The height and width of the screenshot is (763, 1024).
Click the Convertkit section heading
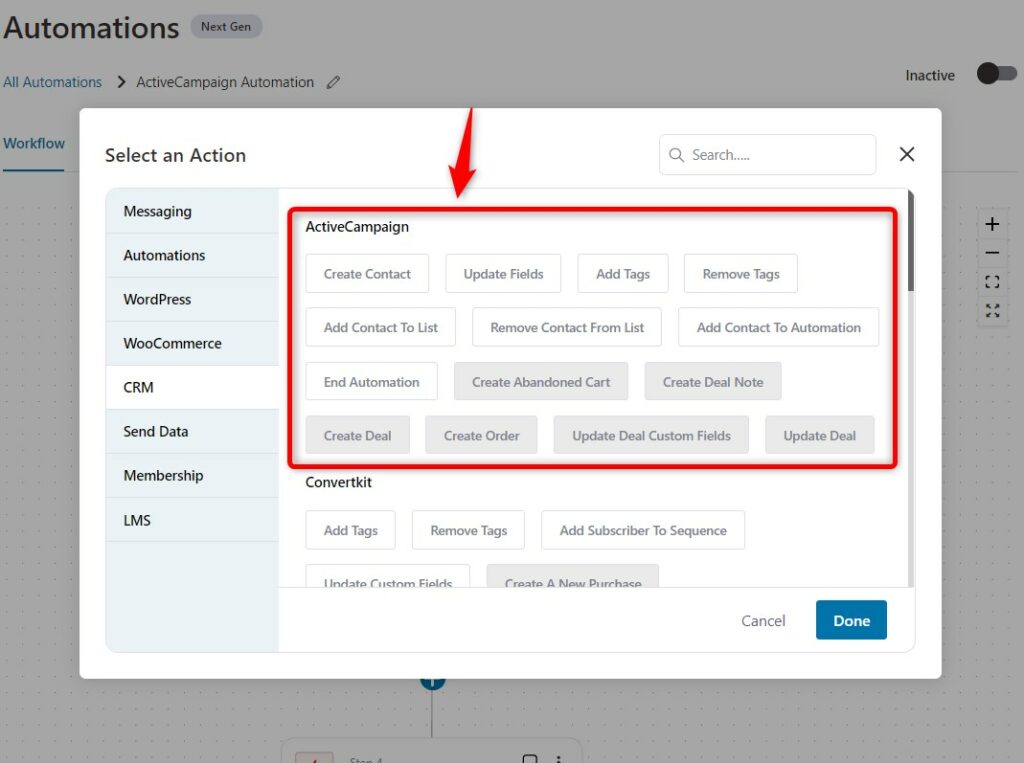pyautogui.click(x=338, y=482)
